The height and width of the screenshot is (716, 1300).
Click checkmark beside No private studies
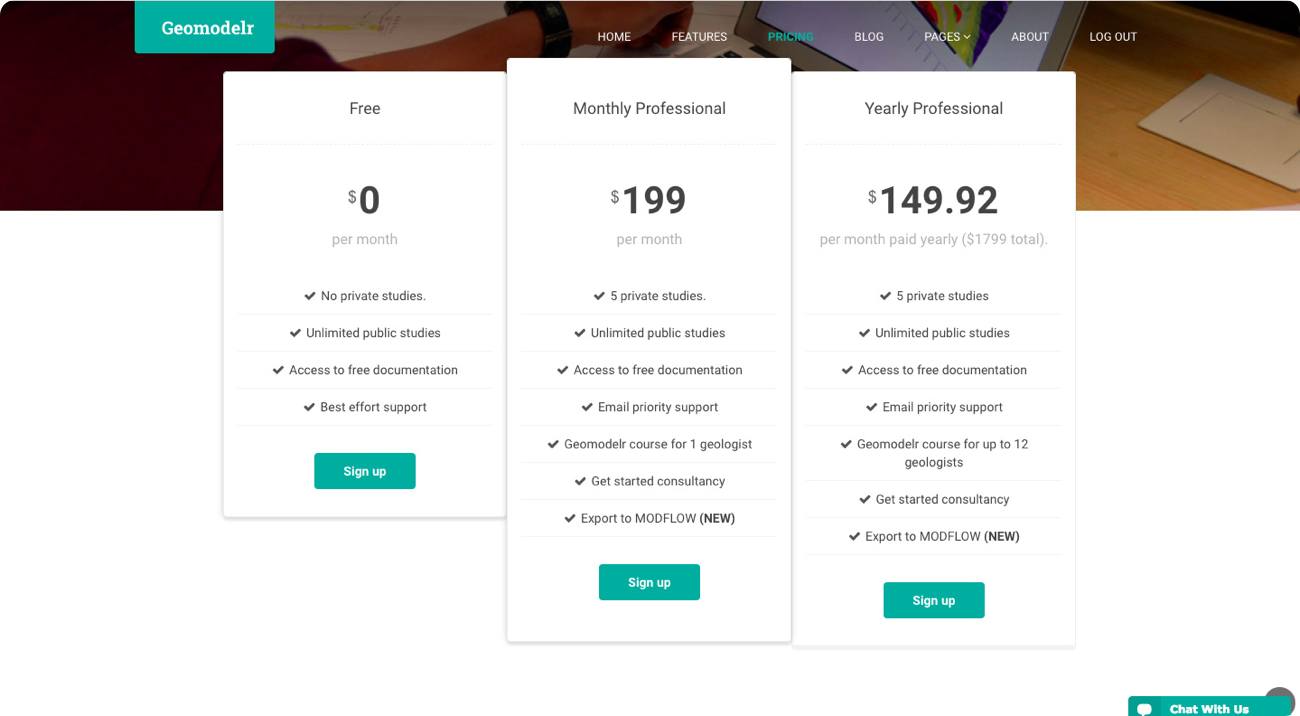310,296
